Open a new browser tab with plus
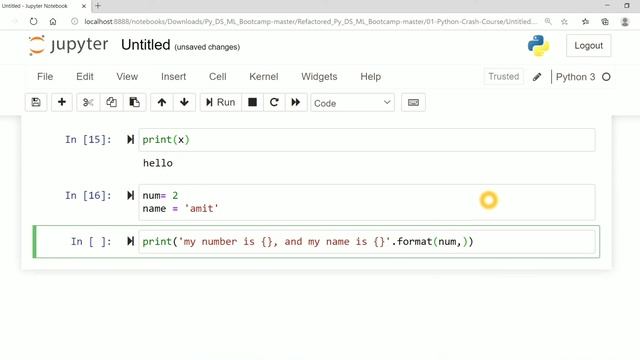Image resolution: width=640 pixels, height=360 pixels. pyautogui.click(x=98, y=6)
